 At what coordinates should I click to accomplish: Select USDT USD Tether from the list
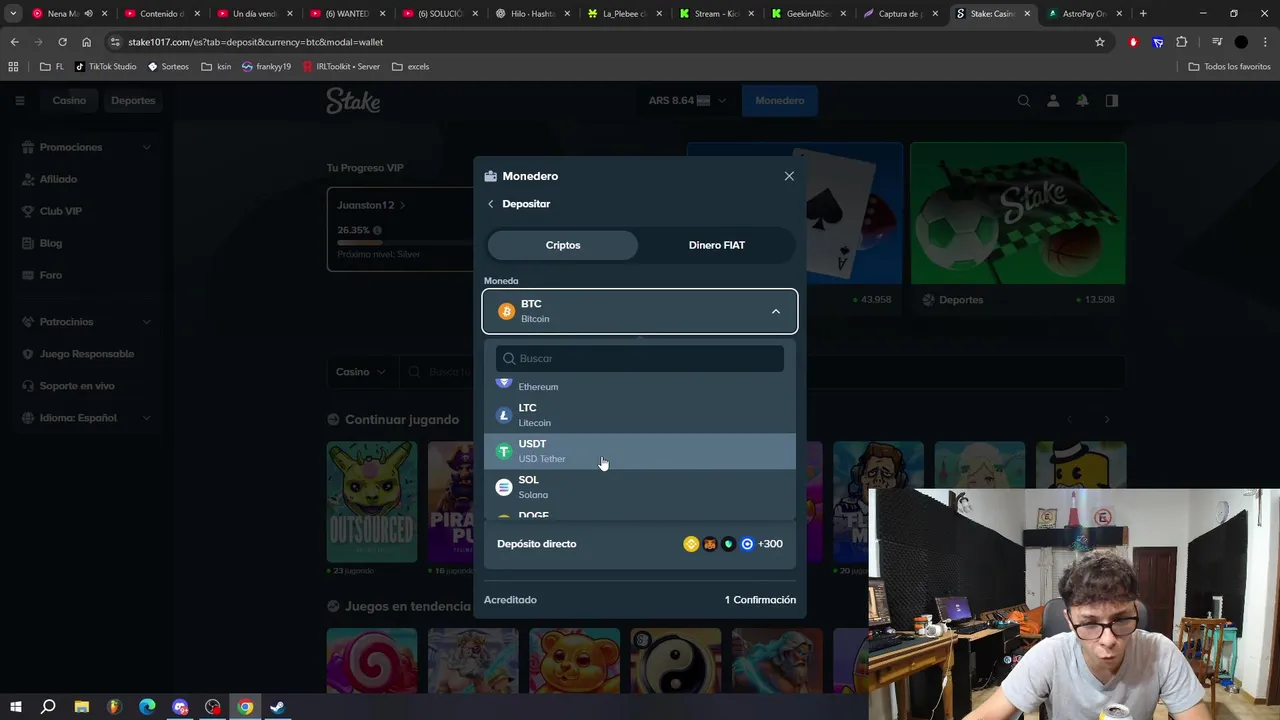coord(640,451)
